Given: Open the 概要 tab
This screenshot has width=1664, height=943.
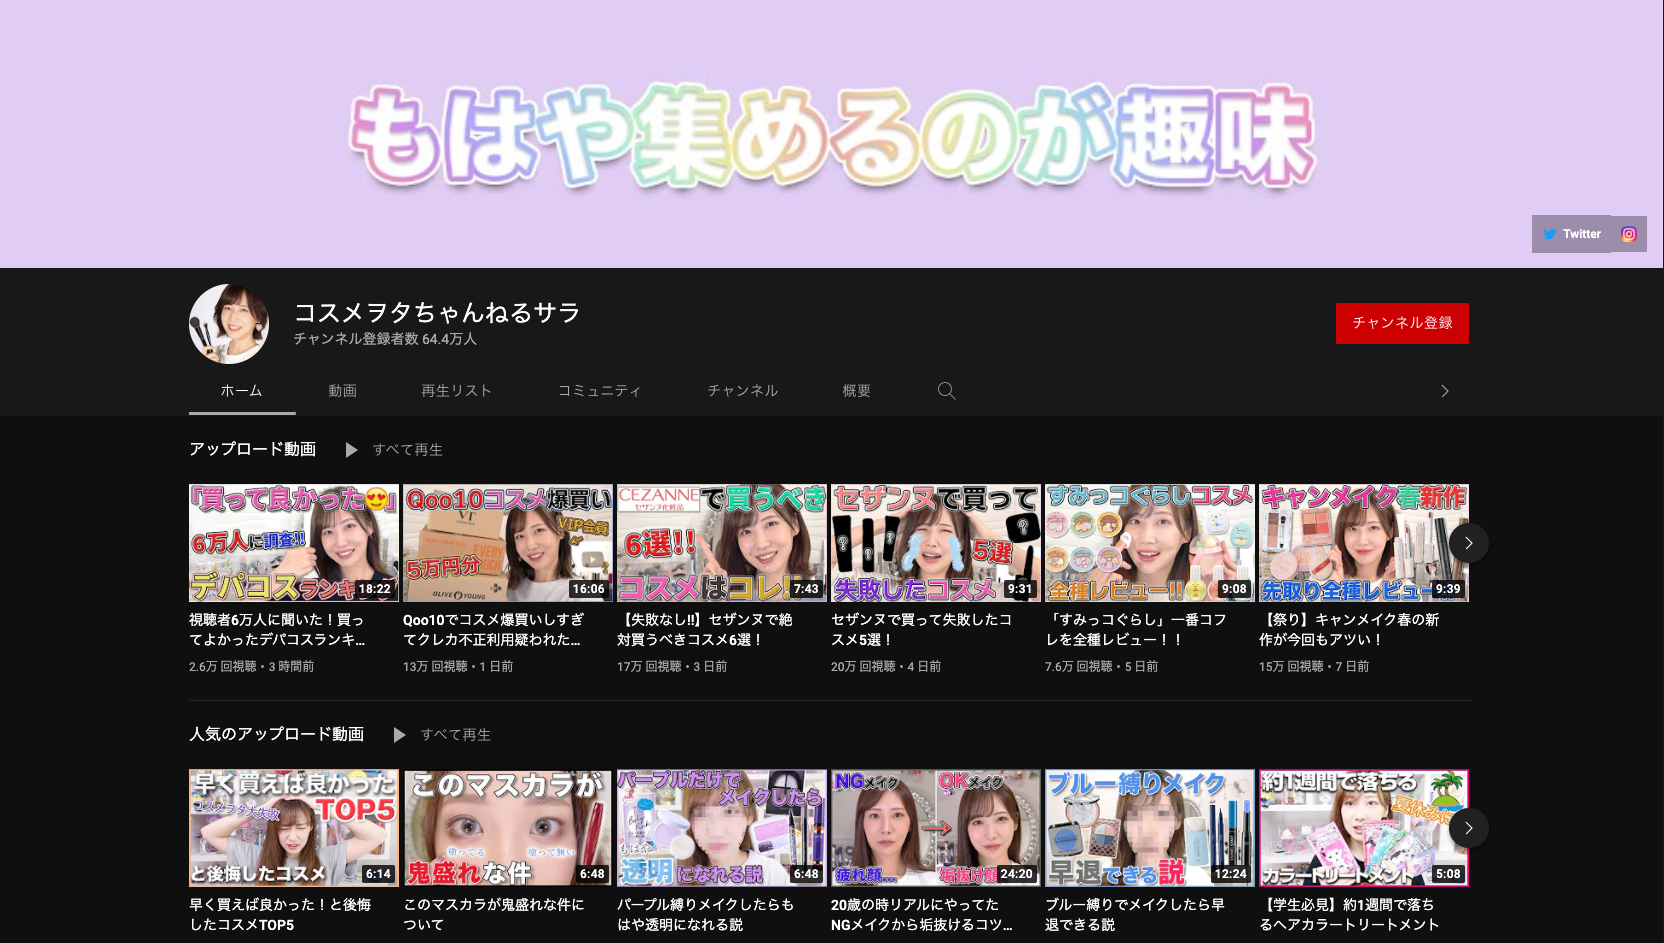Looking at the screenshot, I should click(x=857, y=391).
